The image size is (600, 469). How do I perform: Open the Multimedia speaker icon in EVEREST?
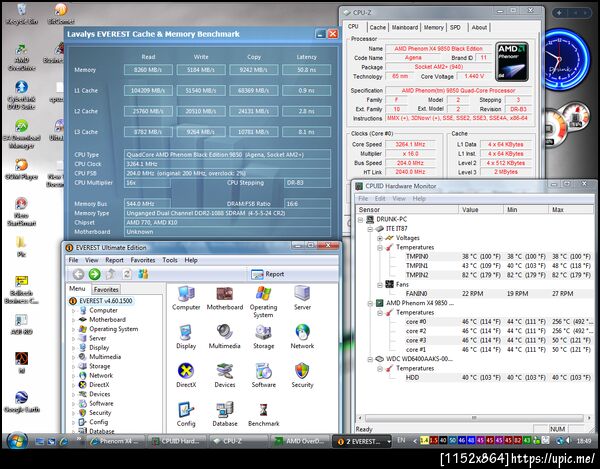click(x=225, y=337)
